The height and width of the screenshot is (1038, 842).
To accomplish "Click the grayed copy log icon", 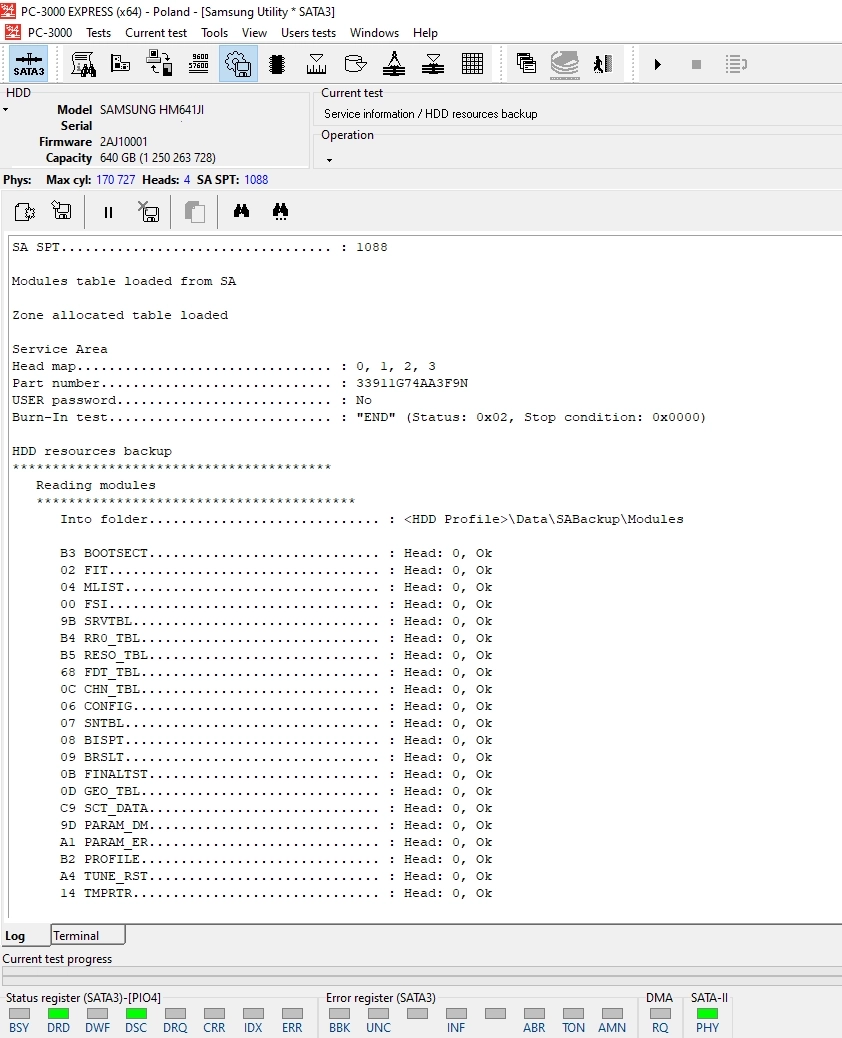I will (x=195, y=212).
